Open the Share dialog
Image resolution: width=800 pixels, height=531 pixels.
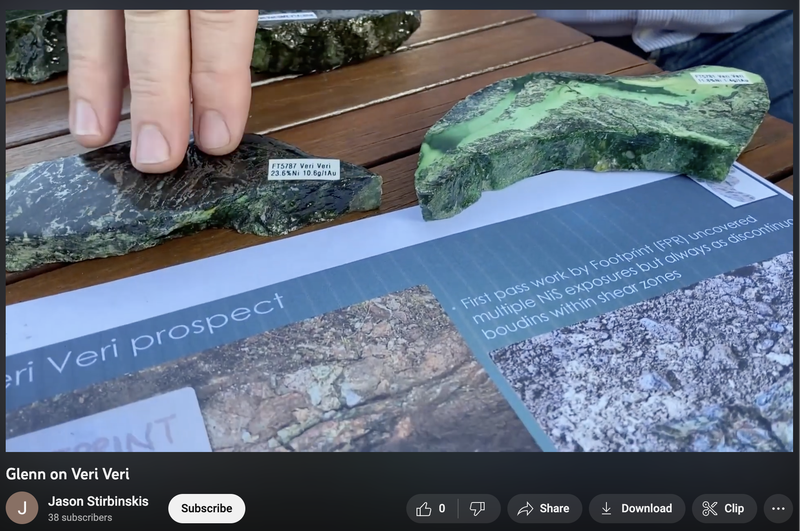[x=544, y=509]
